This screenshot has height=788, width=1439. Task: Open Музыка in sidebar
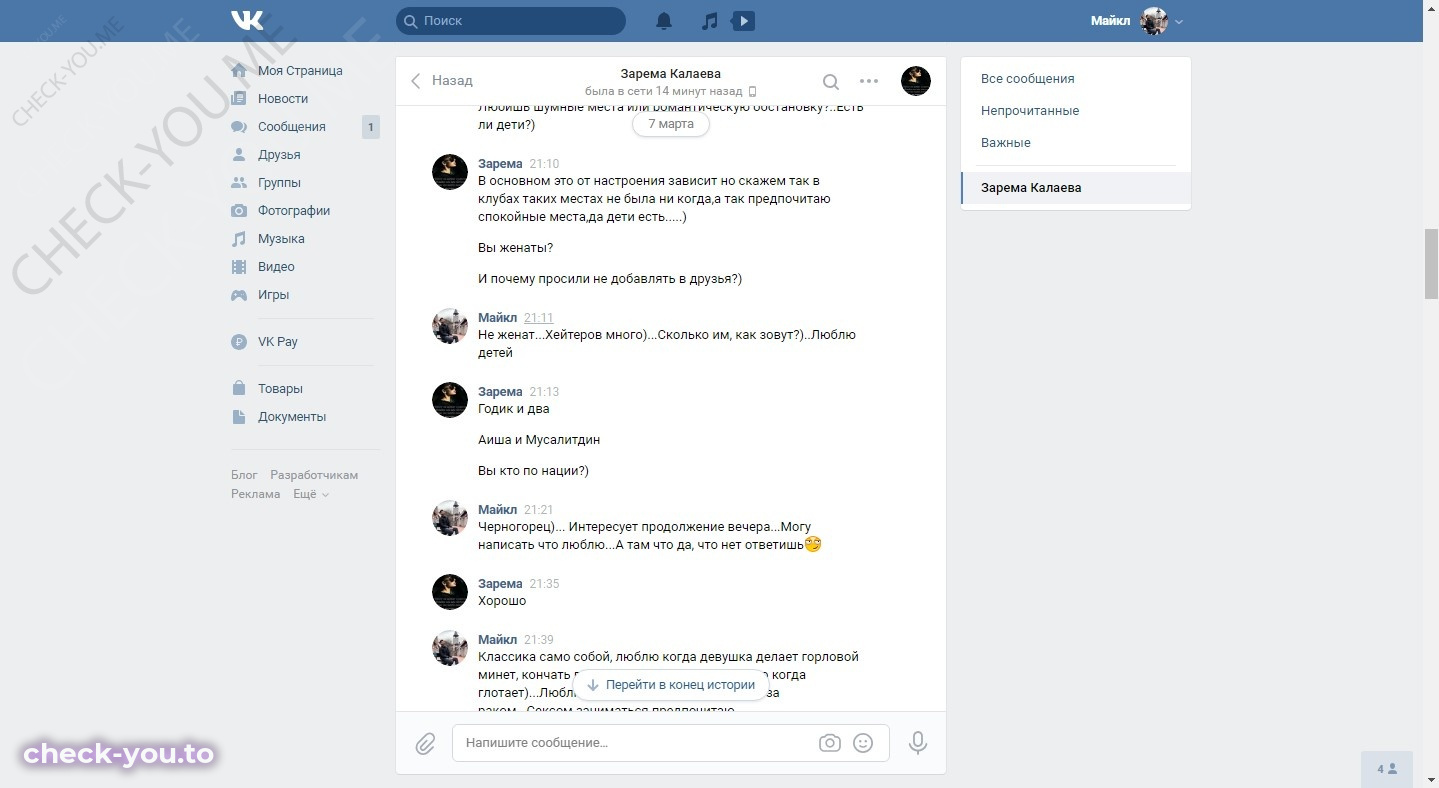click(281, 239)
